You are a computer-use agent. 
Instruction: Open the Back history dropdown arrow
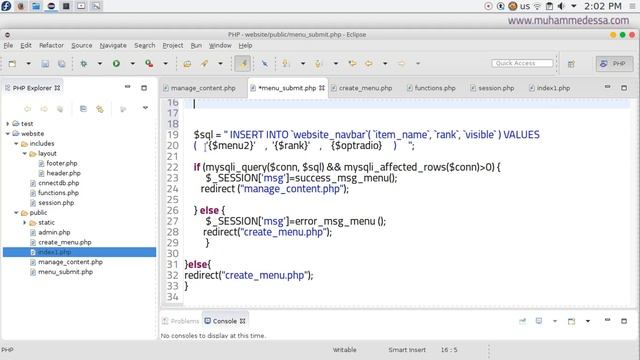click(x=385, y=64)
